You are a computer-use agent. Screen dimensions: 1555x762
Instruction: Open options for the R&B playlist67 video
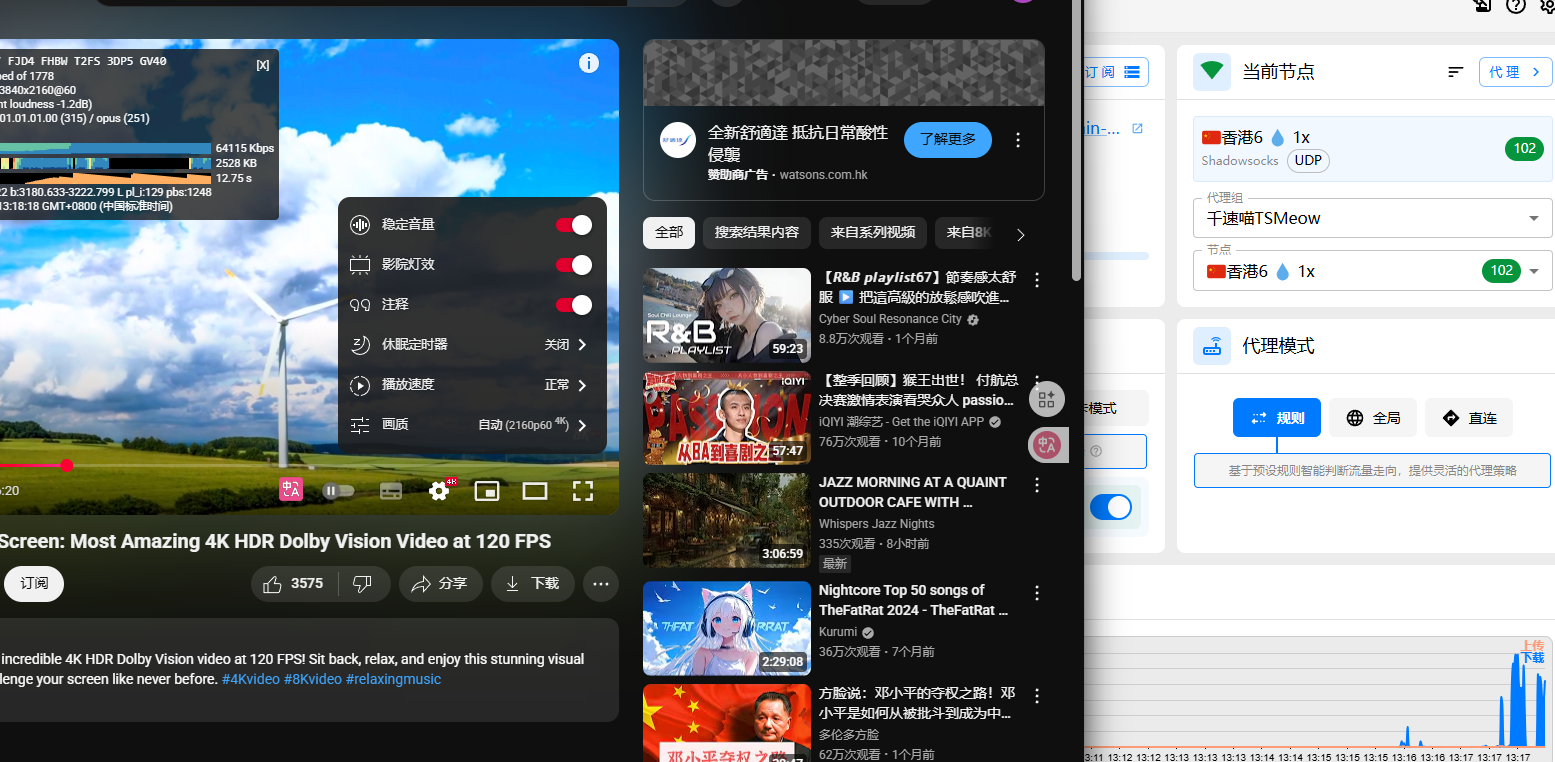[x=1037, y=279]
